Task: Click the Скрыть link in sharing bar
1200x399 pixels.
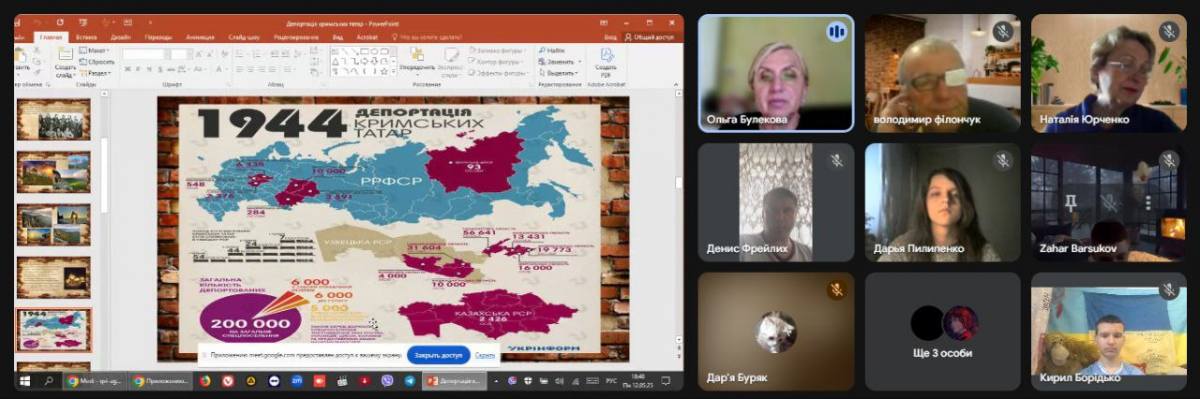Action: [x=485, y=355]
